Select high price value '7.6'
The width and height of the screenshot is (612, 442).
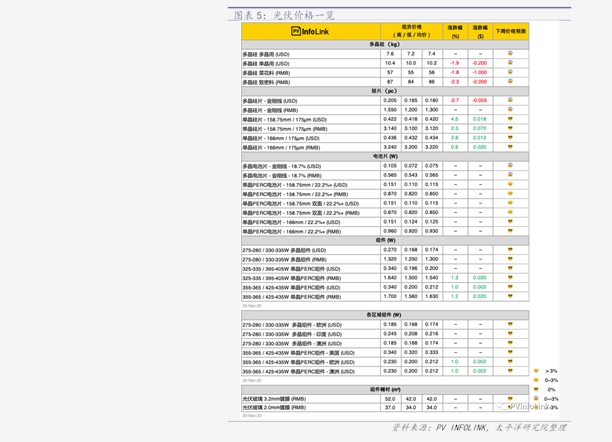click(390, 53)
